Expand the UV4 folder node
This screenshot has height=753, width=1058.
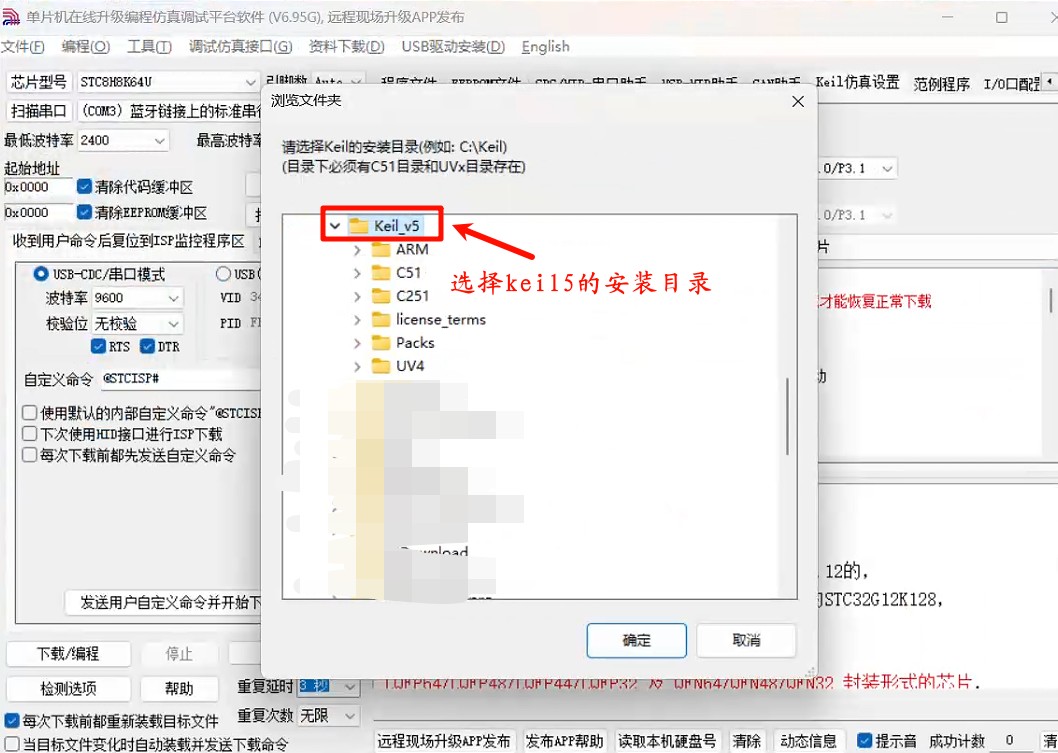click(357, 366)
